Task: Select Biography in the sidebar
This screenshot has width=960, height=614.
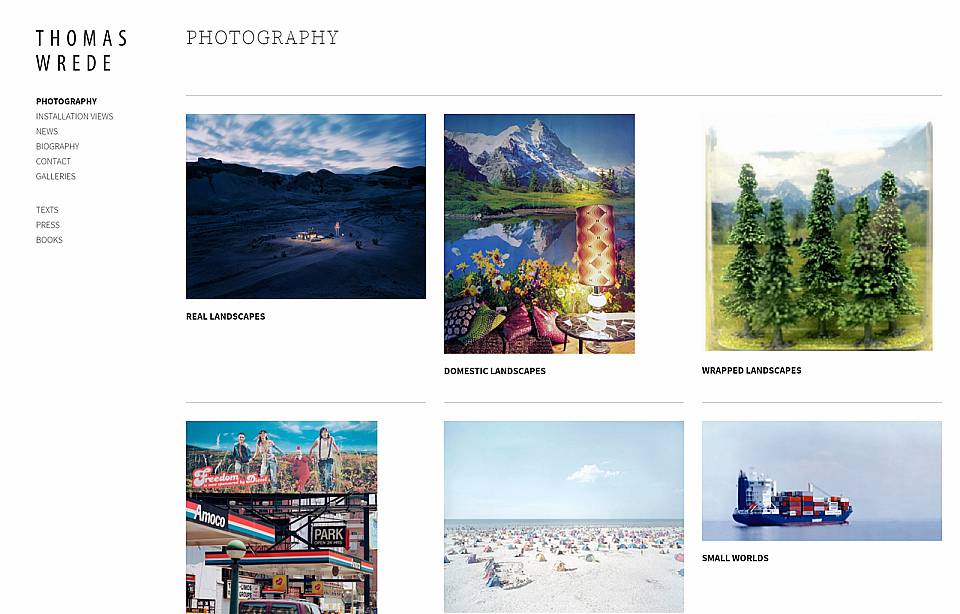Action: point(57,146)
